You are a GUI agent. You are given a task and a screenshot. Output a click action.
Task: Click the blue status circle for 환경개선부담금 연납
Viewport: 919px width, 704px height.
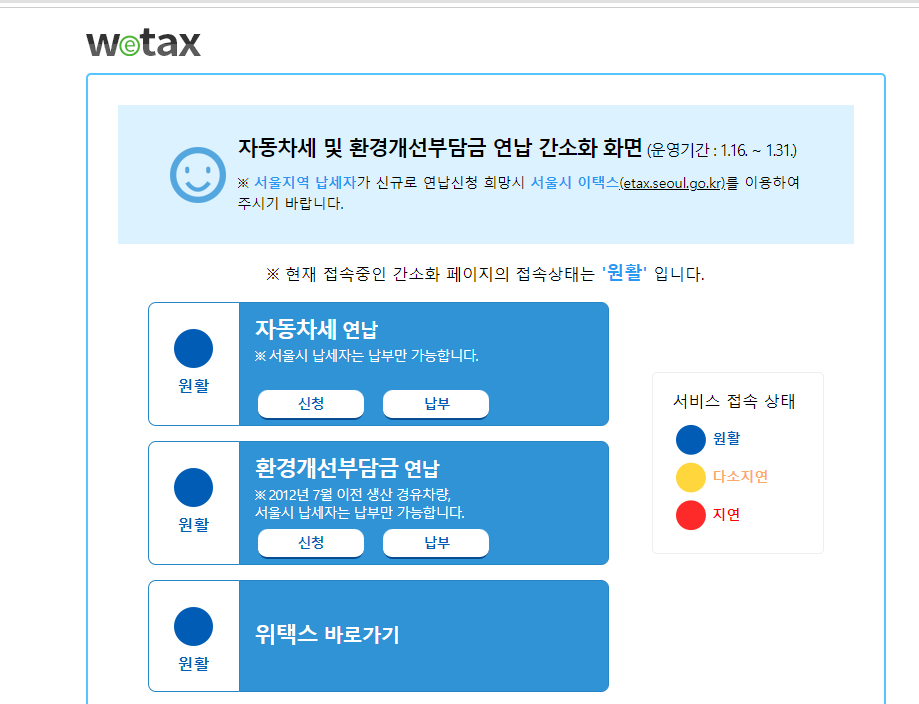tap(192, 488)
